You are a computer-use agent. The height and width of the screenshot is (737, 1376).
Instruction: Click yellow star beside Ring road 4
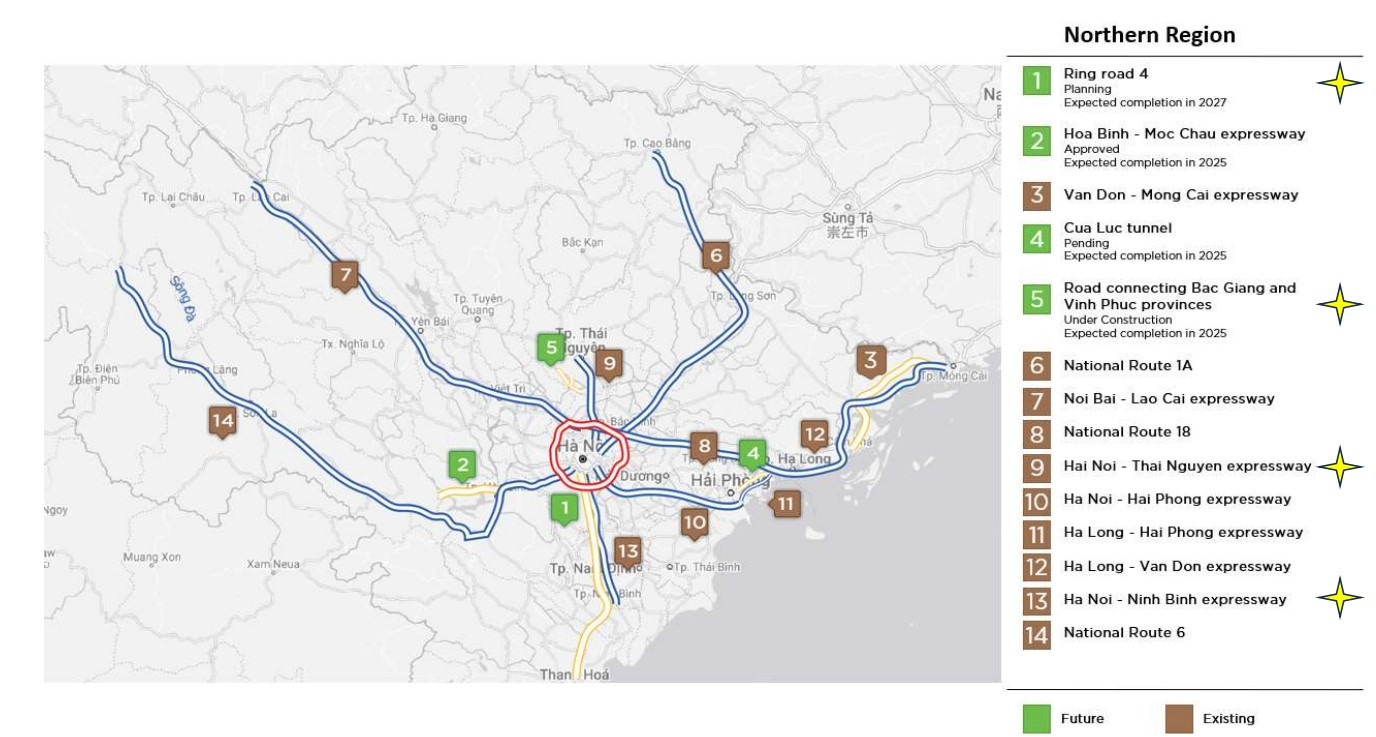[x=1339, y=87]
